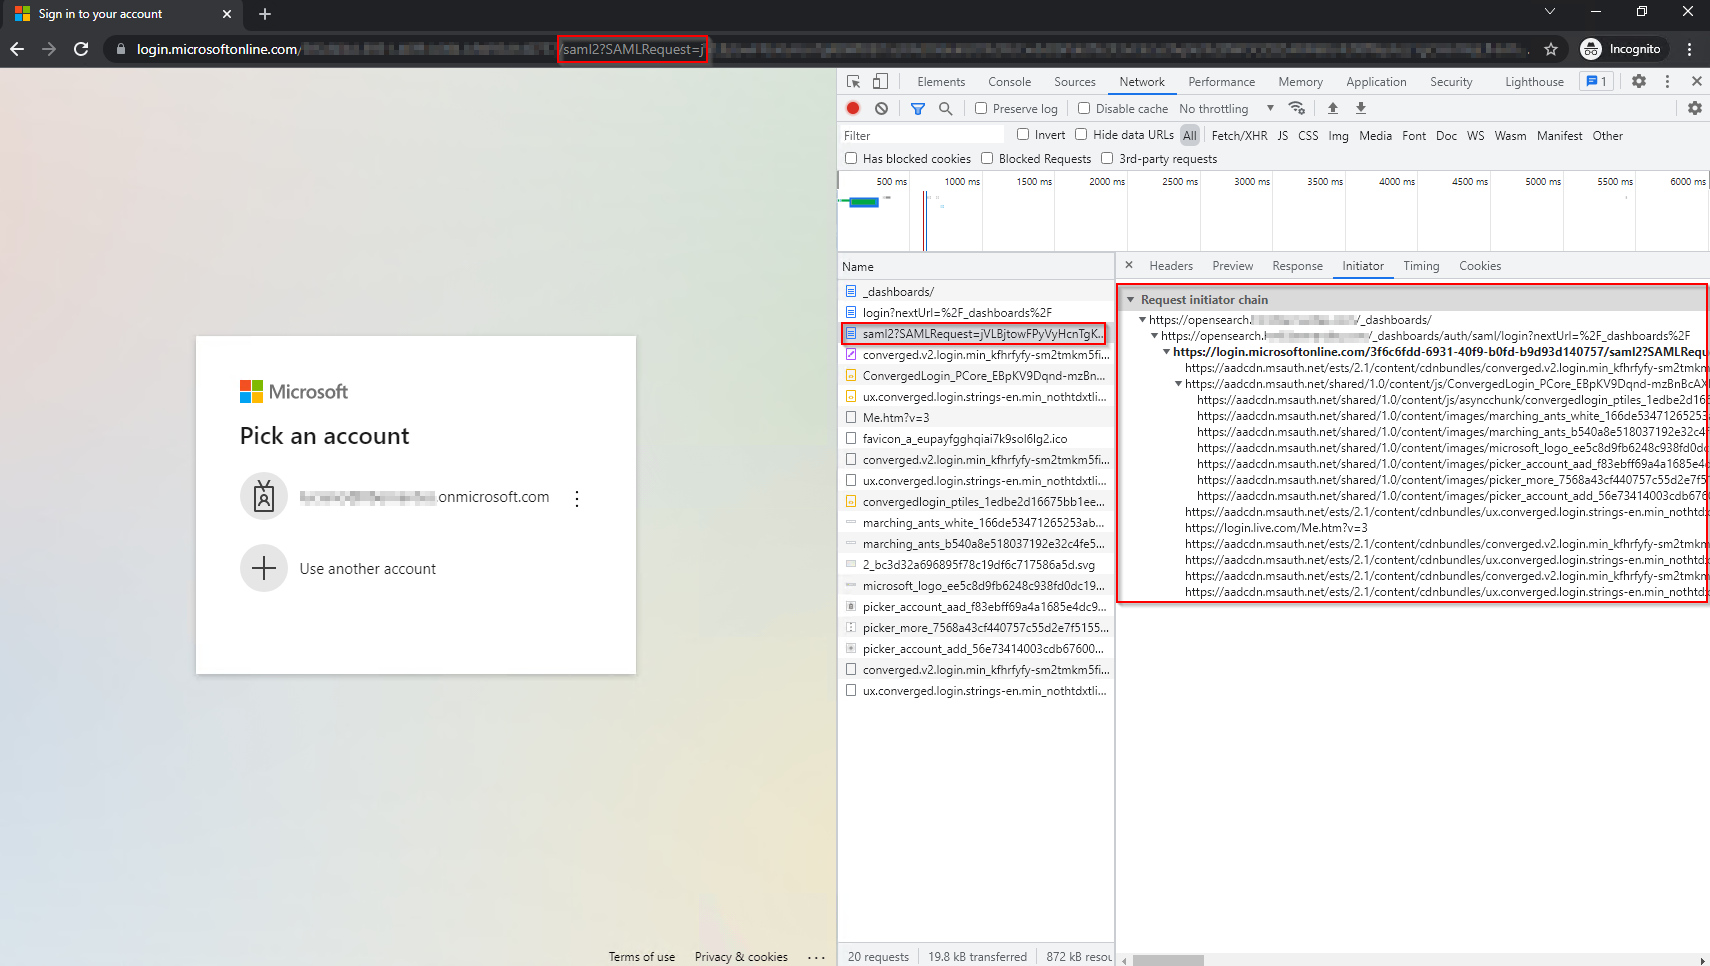Screen dimensions: 1710x966
Task: Open account options three-dot menu
Action: [577, 498]
